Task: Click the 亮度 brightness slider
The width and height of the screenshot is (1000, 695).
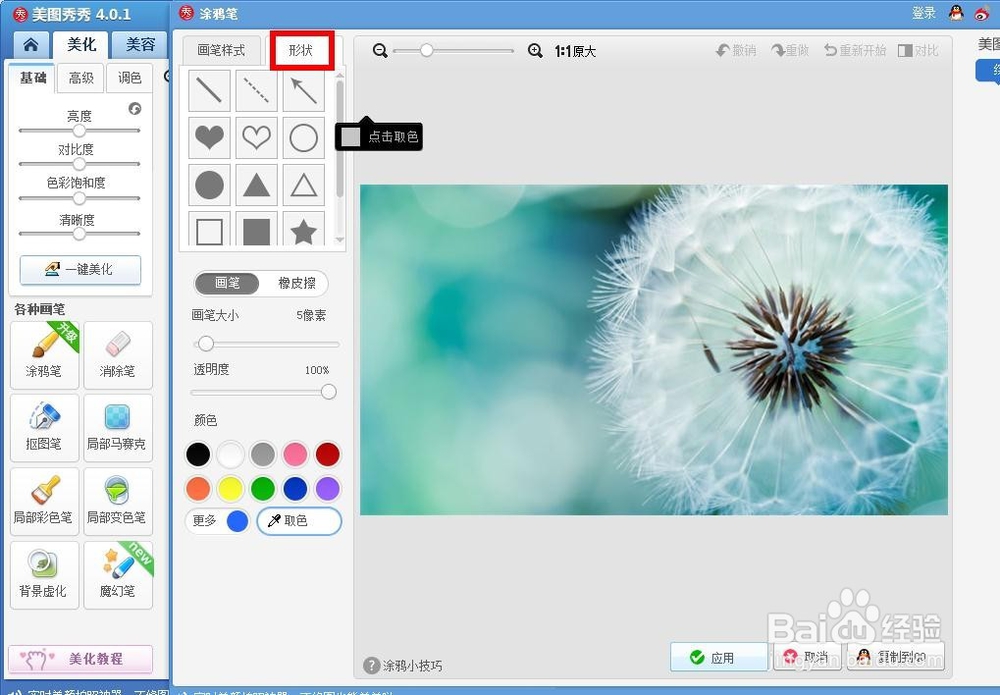Action: [x=79, y=131]
